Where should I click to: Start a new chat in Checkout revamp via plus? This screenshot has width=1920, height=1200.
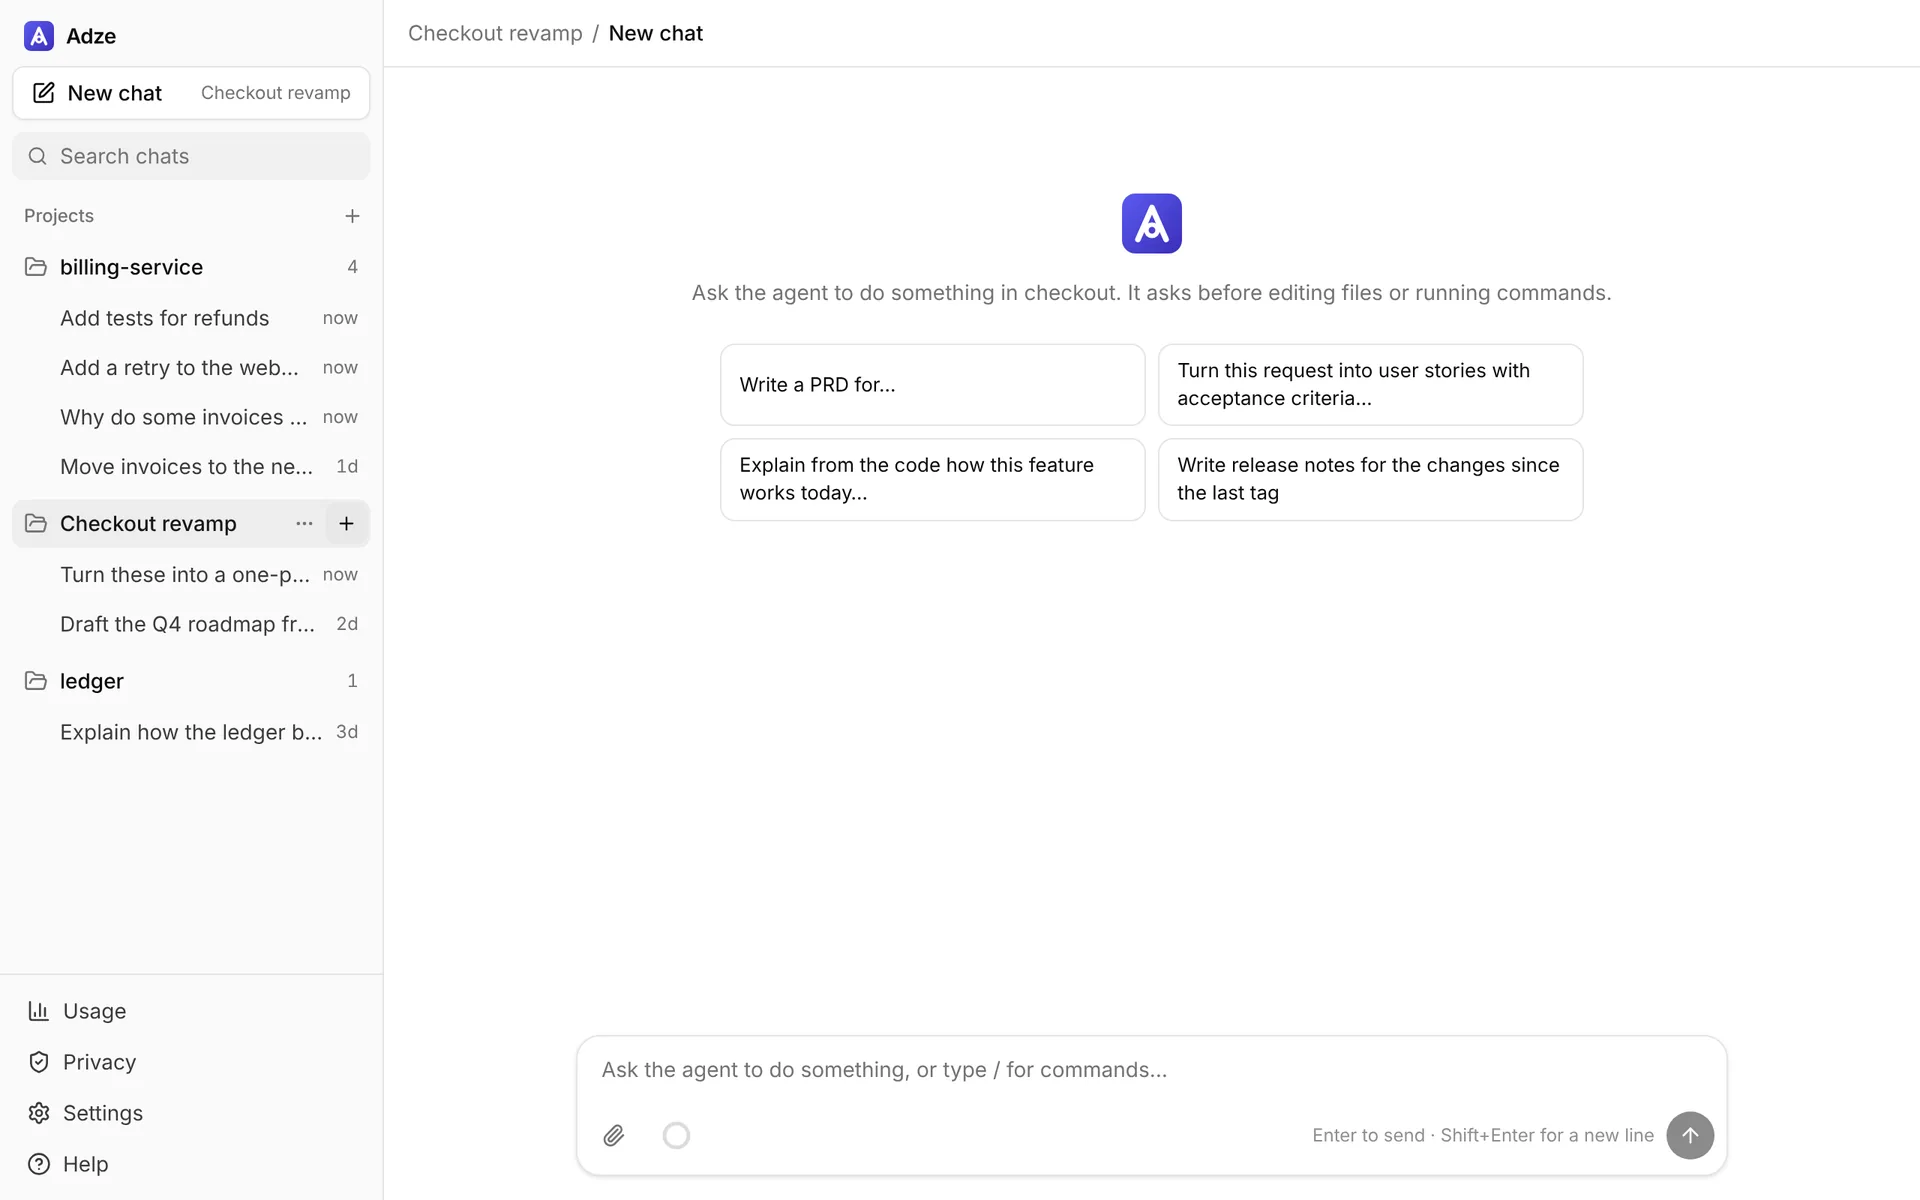point(346,523)
